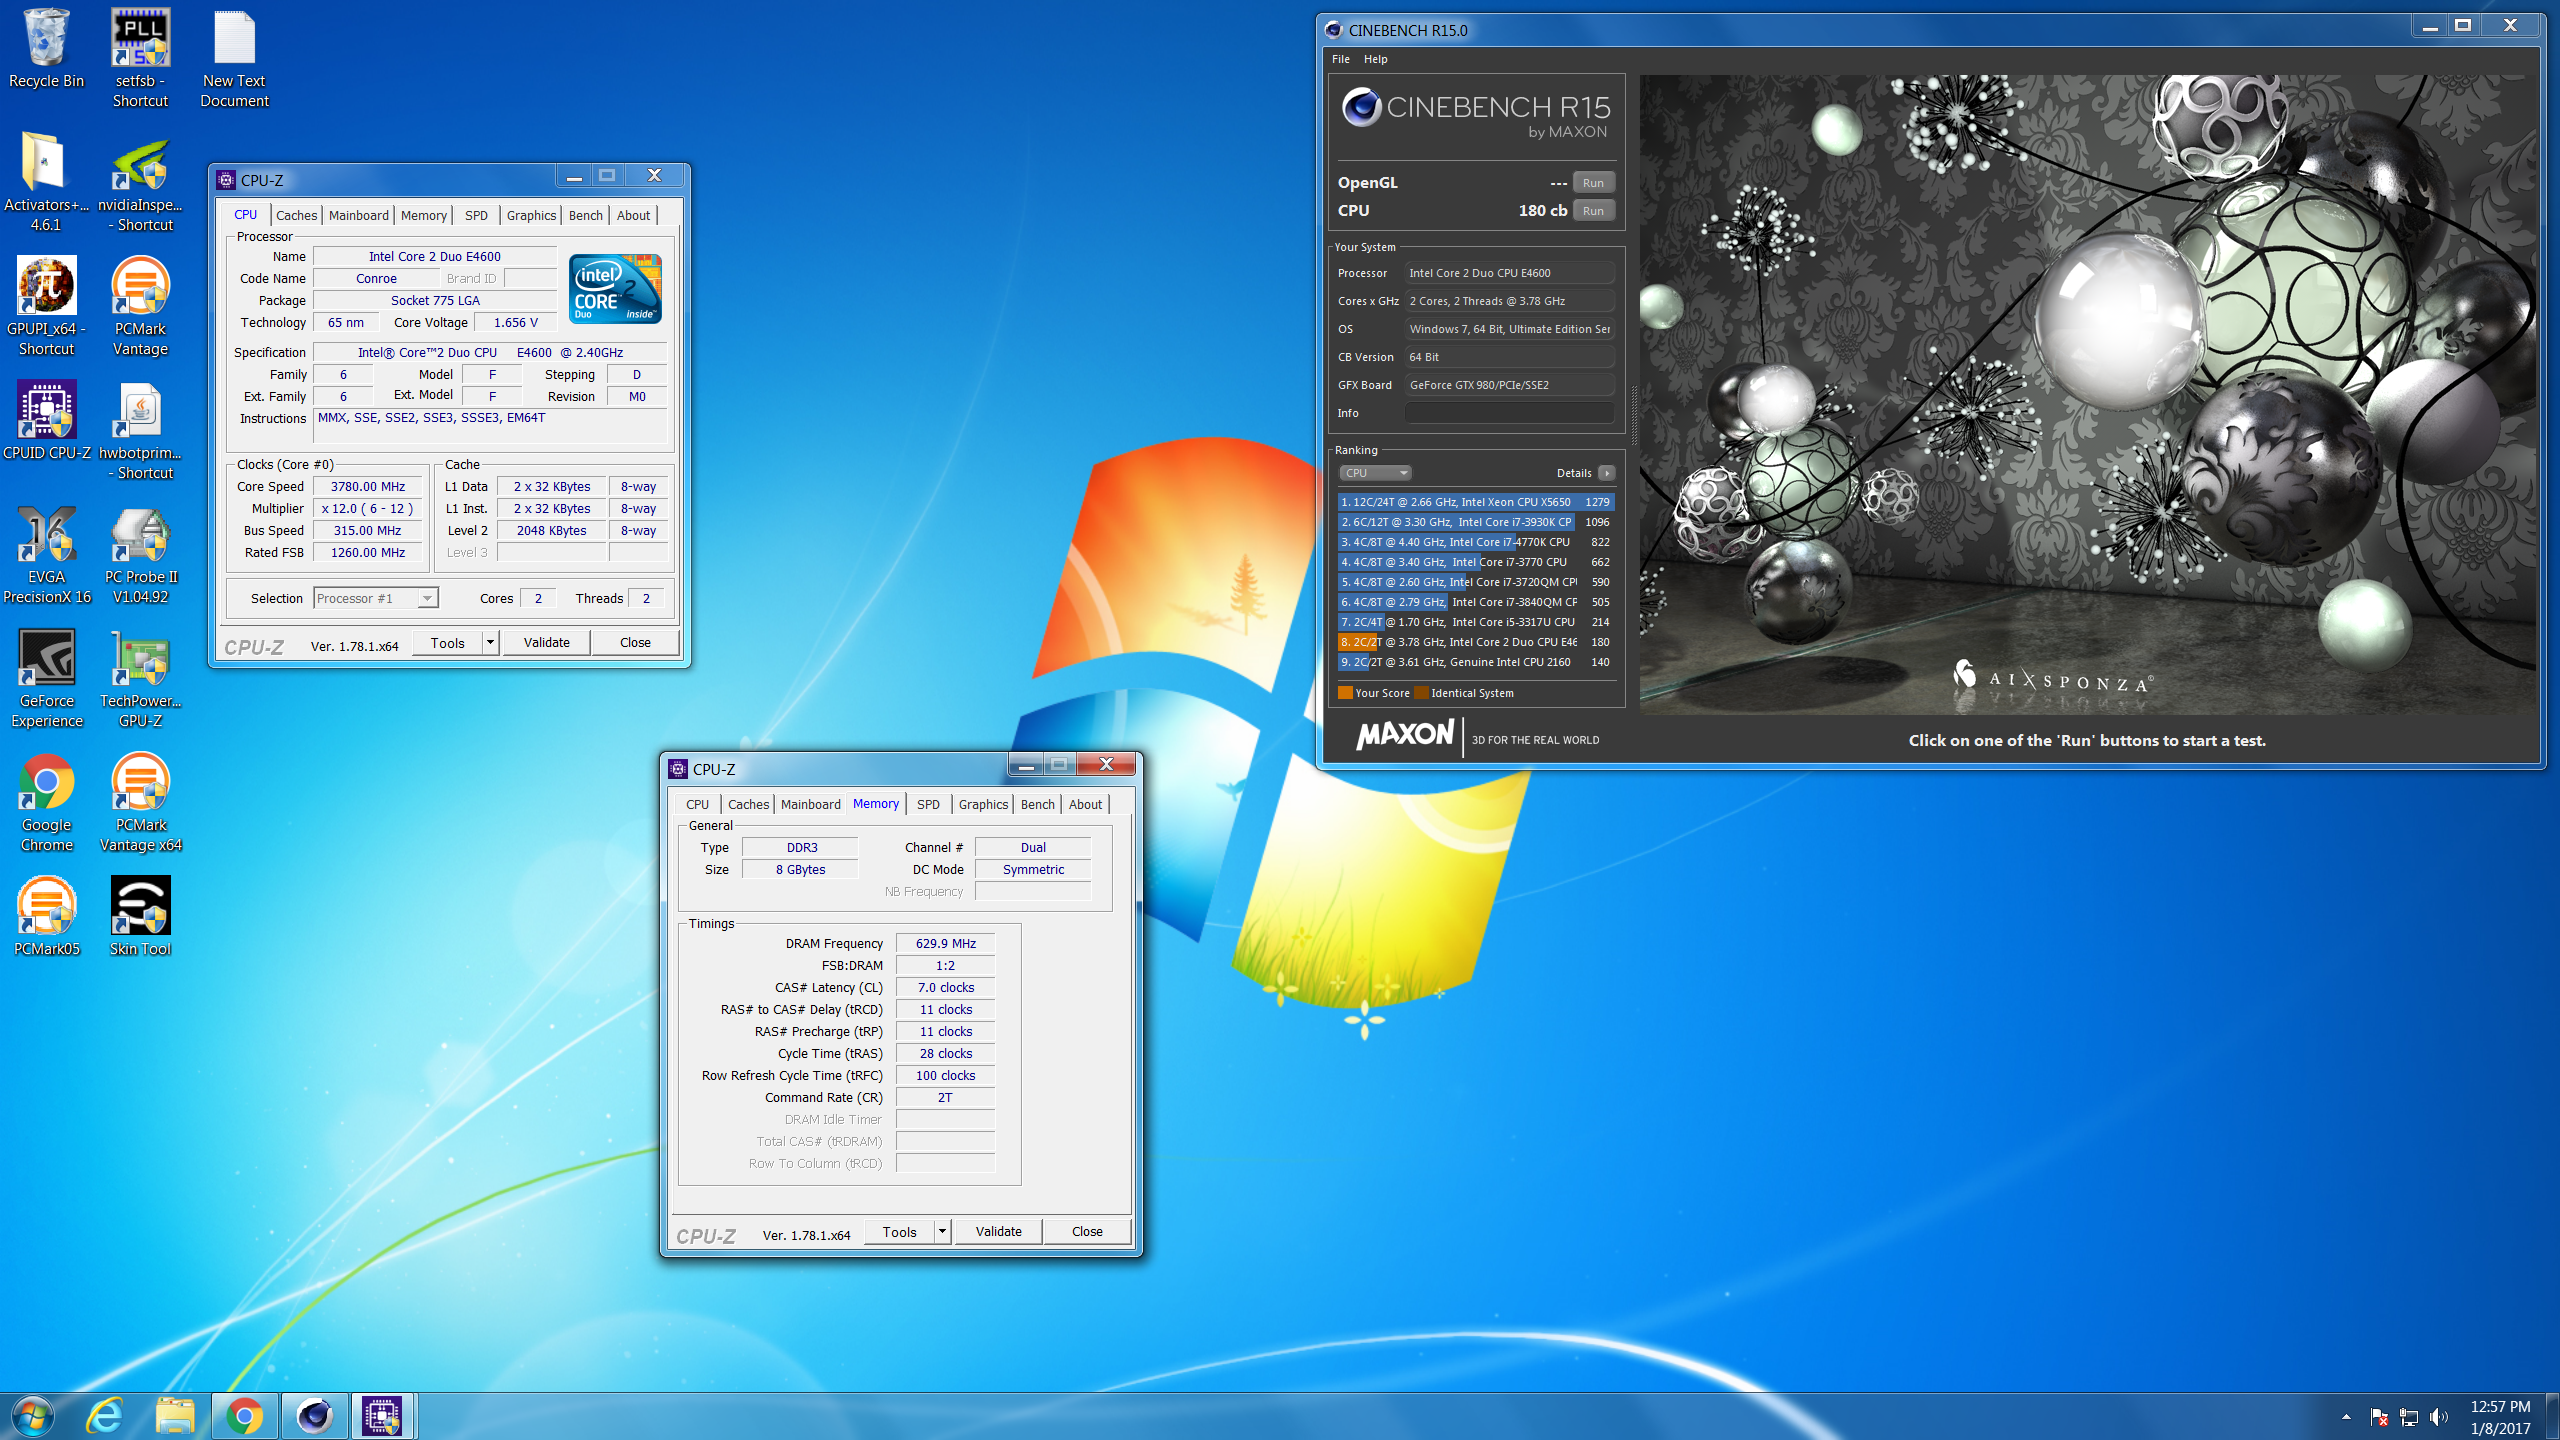Open the Recycle Bin desktop icon
This screenshot has width=2560, height=1440.
[x=46, y=50]
